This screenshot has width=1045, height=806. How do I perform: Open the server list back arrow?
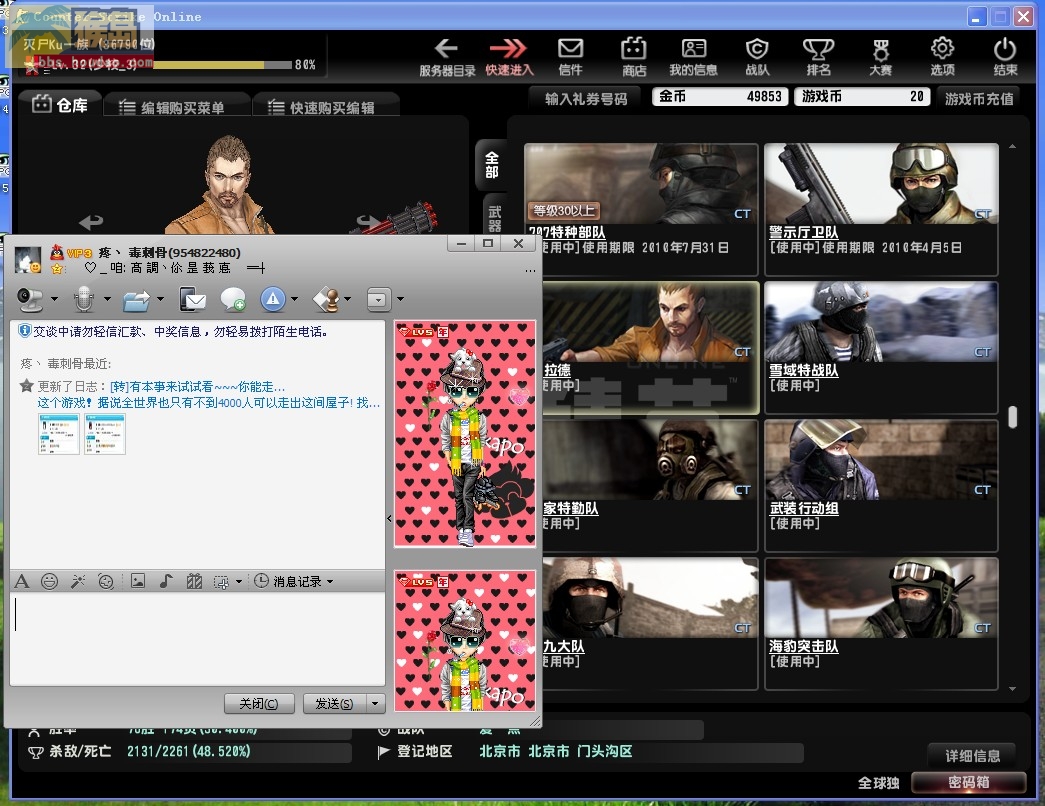[x=446, y=49]
